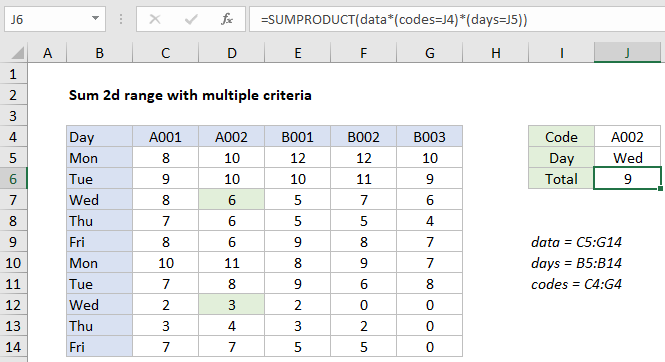Click the selected Total cell showing 9
Image resolution: width=665 pixels, height=362 pixels.
click(627, 179)
